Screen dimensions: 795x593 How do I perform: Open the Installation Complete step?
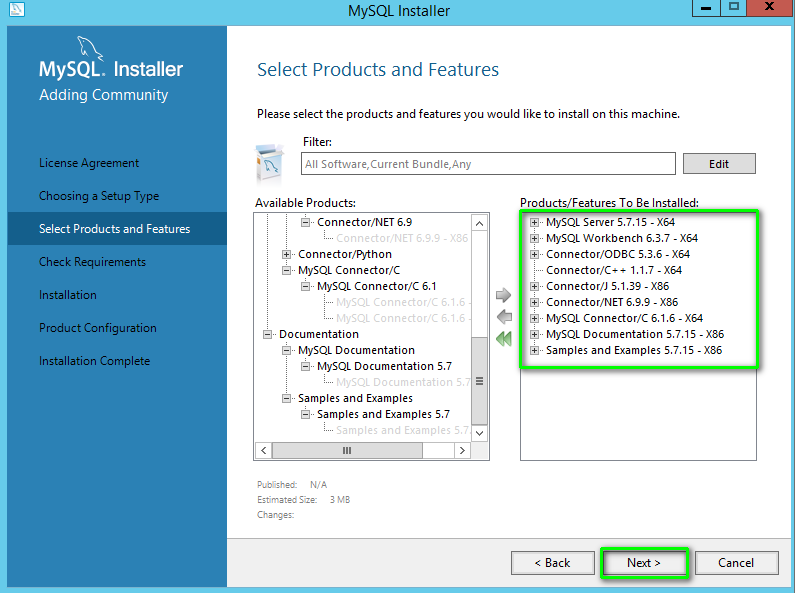coord(94,360)
